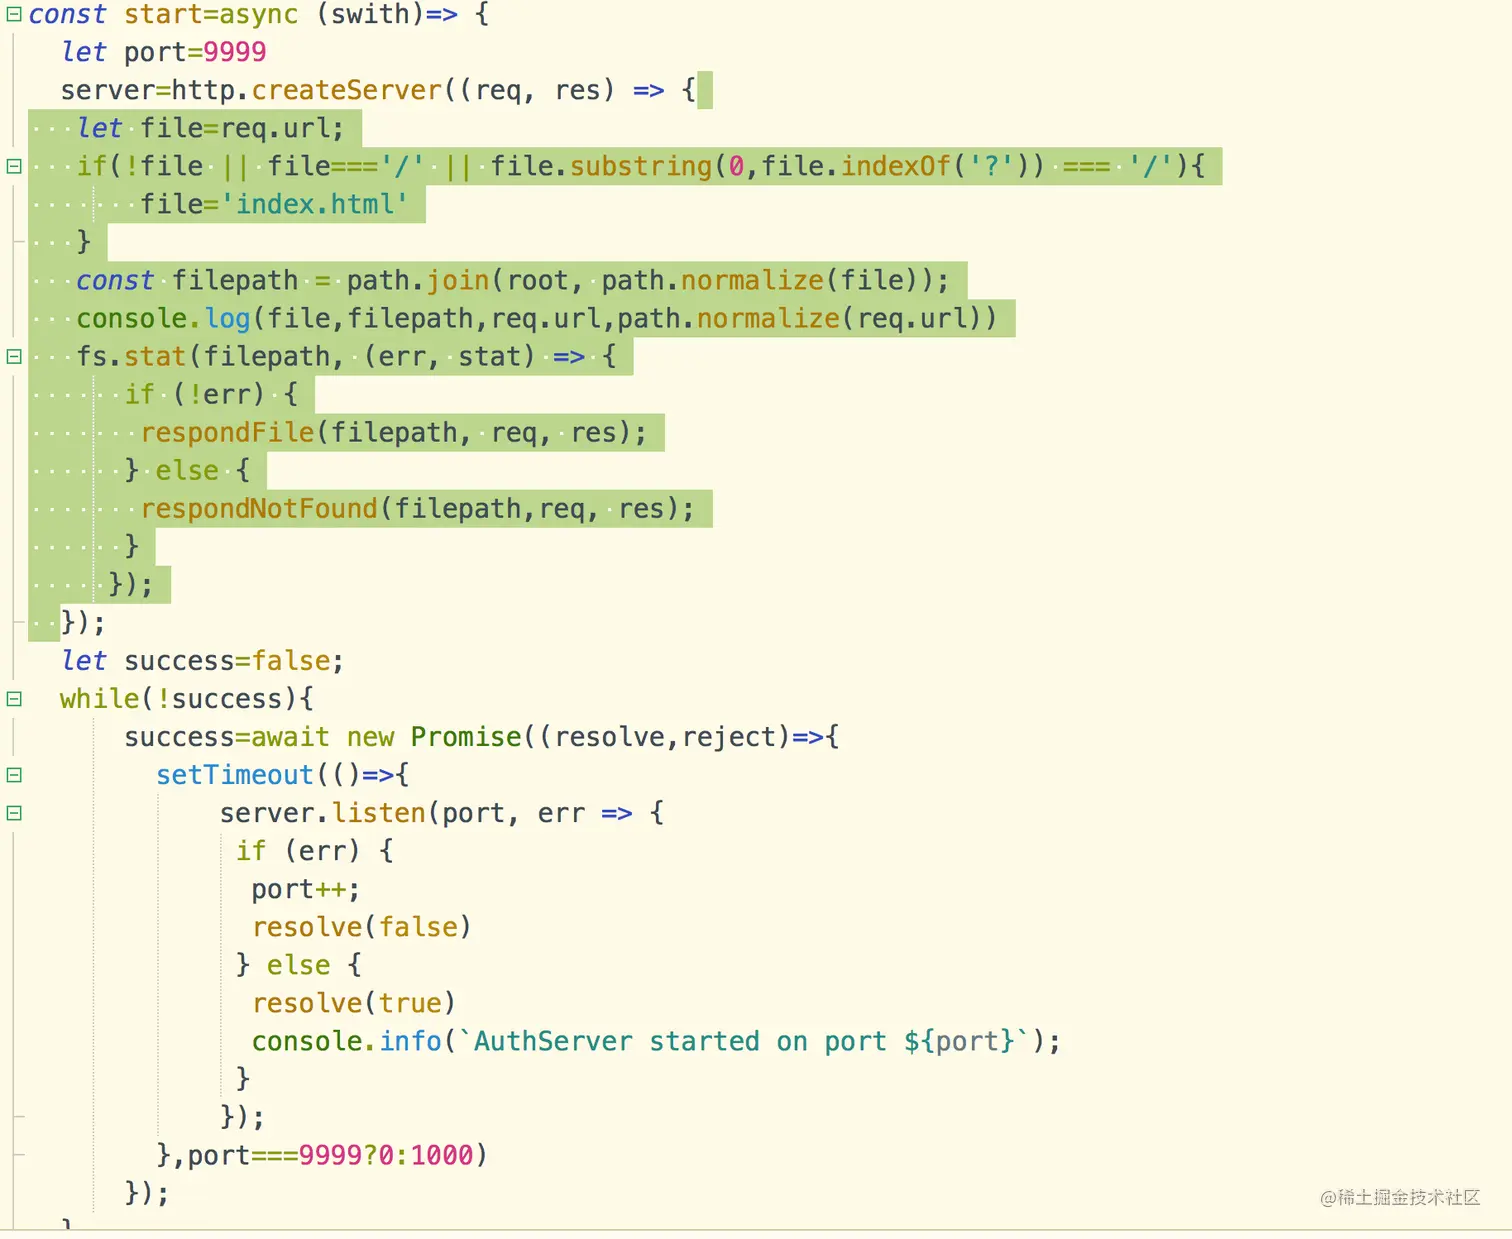Click the 'respondNotFound' function call

[259, 509]
